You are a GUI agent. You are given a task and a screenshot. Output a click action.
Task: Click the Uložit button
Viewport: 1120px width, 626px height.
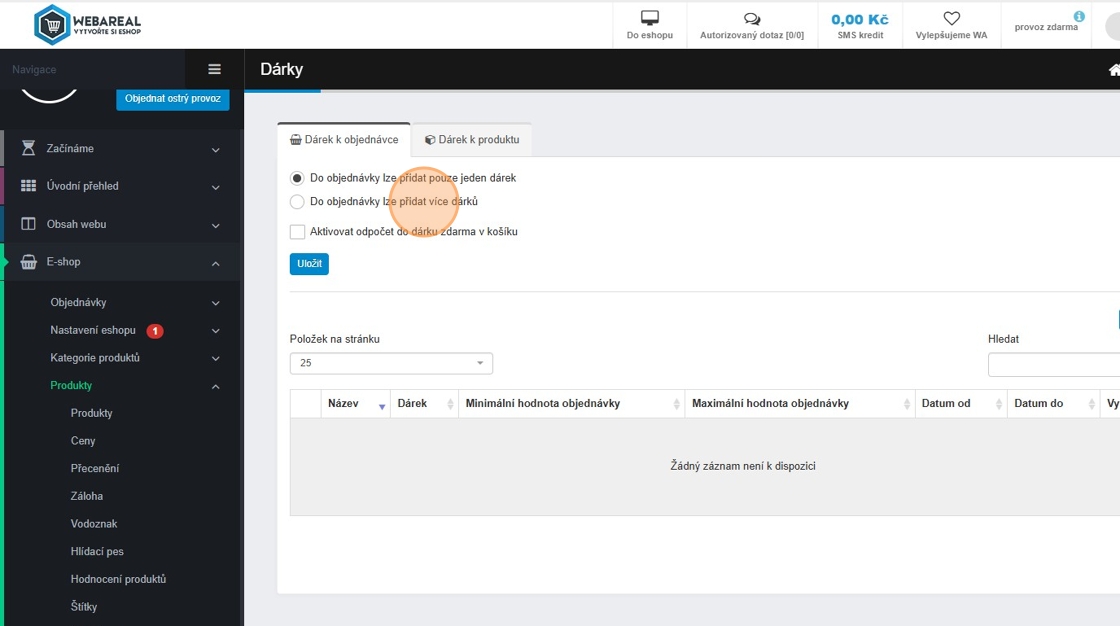point(309,264)
